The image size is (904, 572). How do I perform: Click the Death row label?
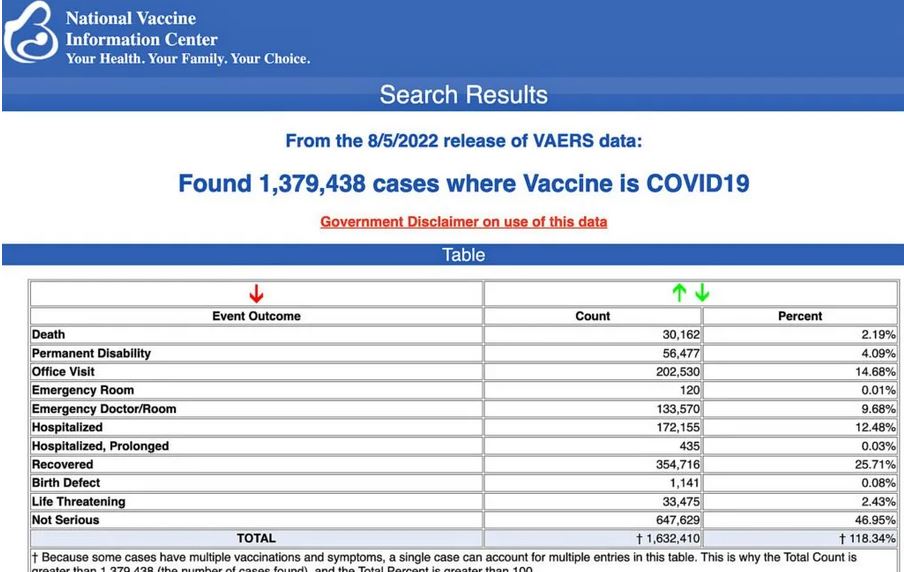48,335
